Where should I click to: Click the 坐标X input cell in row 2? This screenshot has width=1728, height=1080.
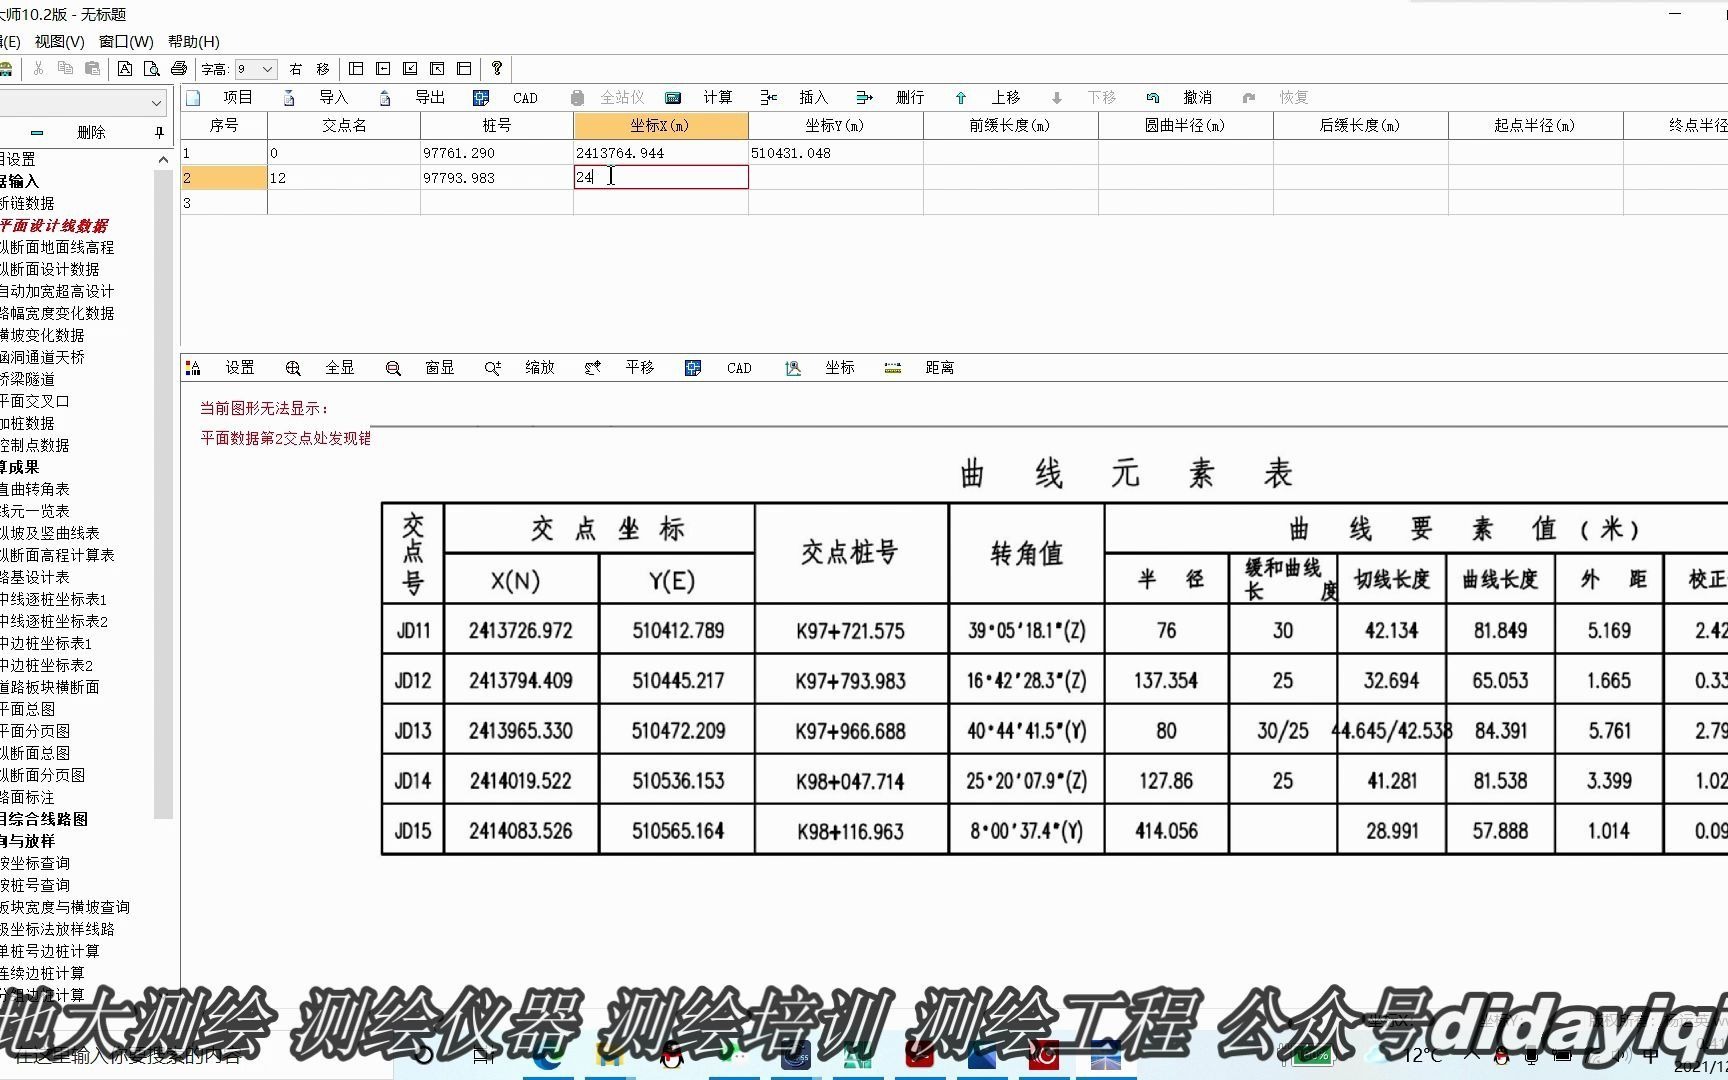point(660,177)
